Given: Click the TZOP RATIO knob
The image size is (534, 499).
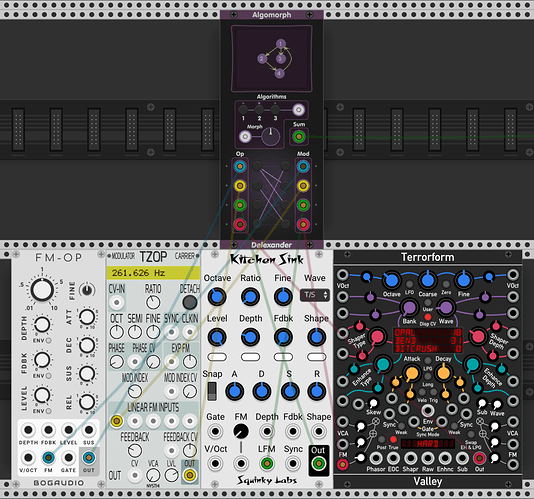Looking at the screenshot, I should coord(153,302).
